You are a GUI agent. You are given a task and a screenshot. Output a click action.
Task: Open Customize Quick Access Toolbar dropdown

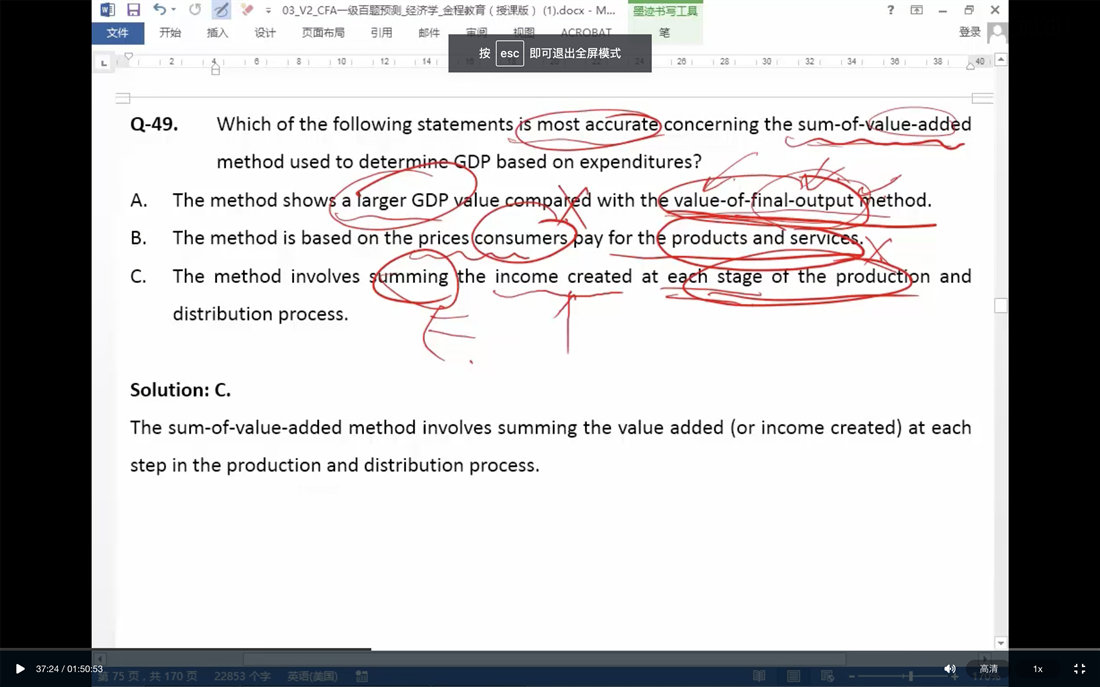tap(268, 11)
